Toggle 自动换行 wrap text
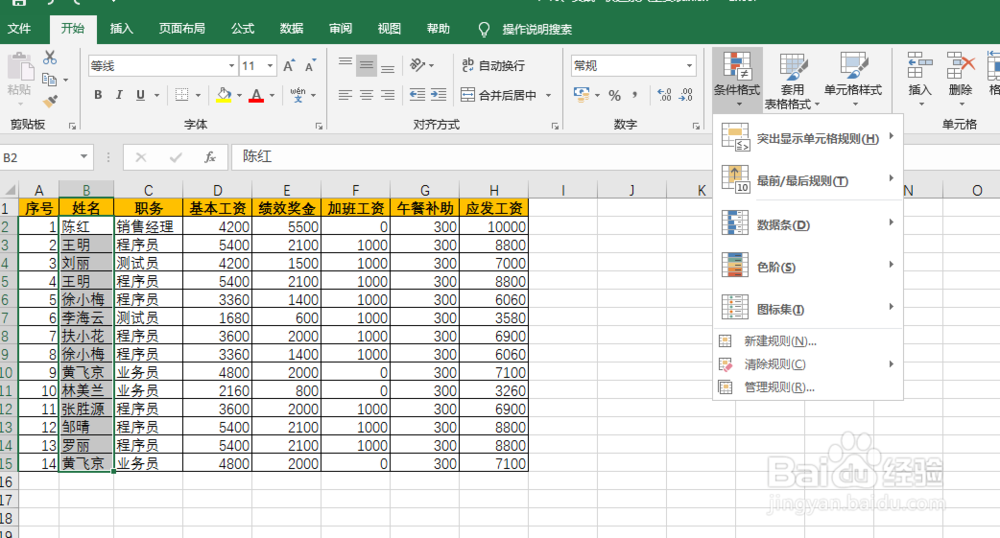Viewport: 1000px width, 538px height. [x=493, y=66]
